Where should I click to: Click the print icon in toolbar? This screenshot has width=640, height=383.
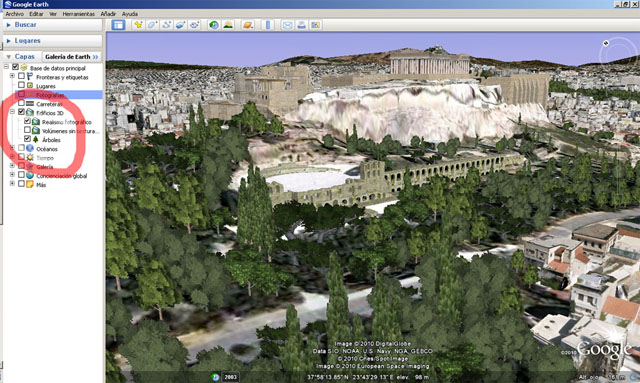[301, 25]
